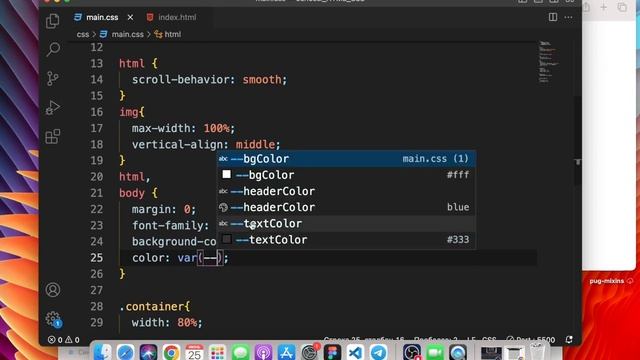The image size is (640, 360).
Task: Close the main.css tab
Action: coord(130,17)
